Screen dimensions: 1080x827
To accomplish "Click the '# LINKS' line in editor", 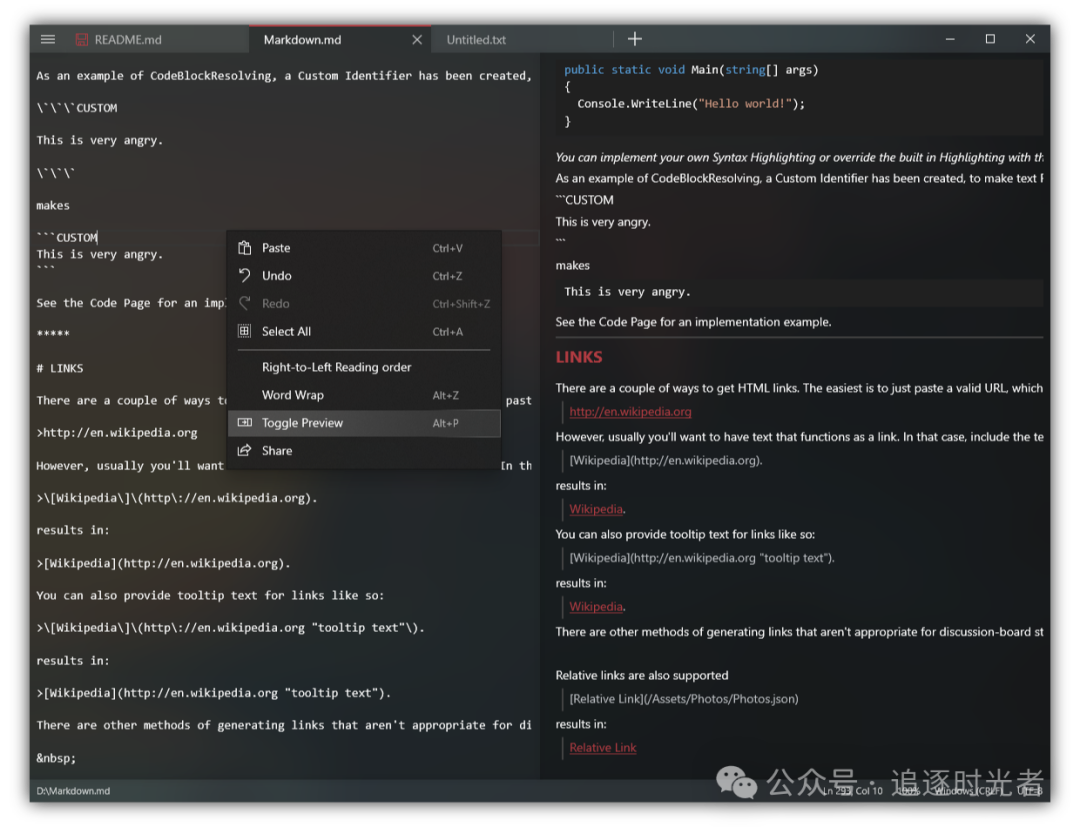I will click(x=60, y=368).
